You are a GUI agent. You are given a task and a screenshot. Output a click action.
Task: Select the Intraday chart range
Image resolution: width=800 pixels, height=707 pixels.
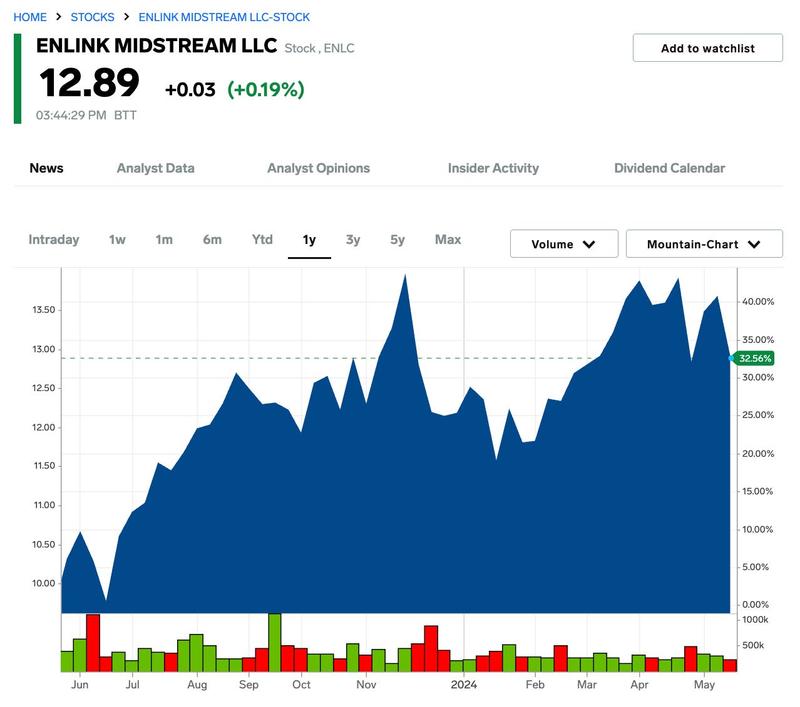point(54,239)
